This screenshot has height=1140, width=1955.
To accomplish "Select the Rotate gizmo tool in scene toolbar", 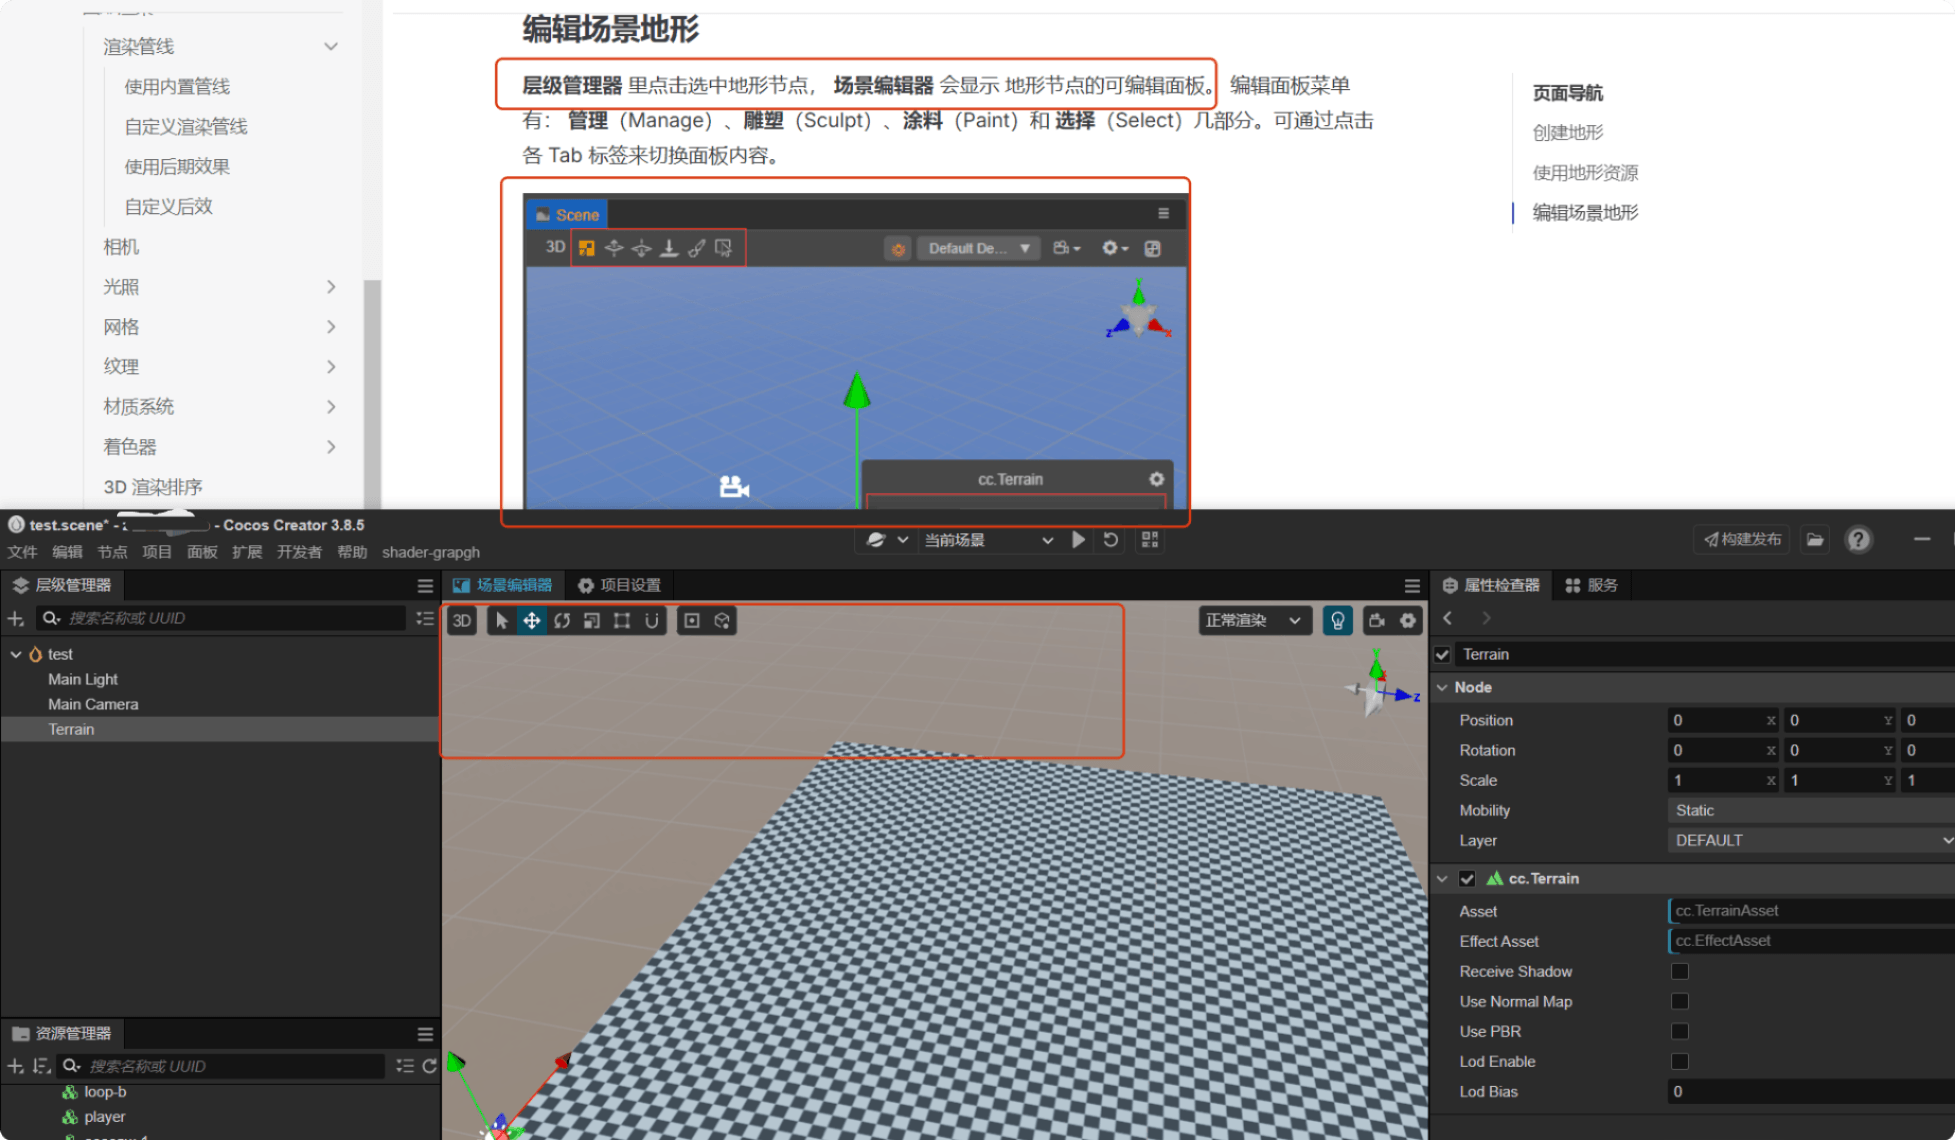I will click(562, 621).
